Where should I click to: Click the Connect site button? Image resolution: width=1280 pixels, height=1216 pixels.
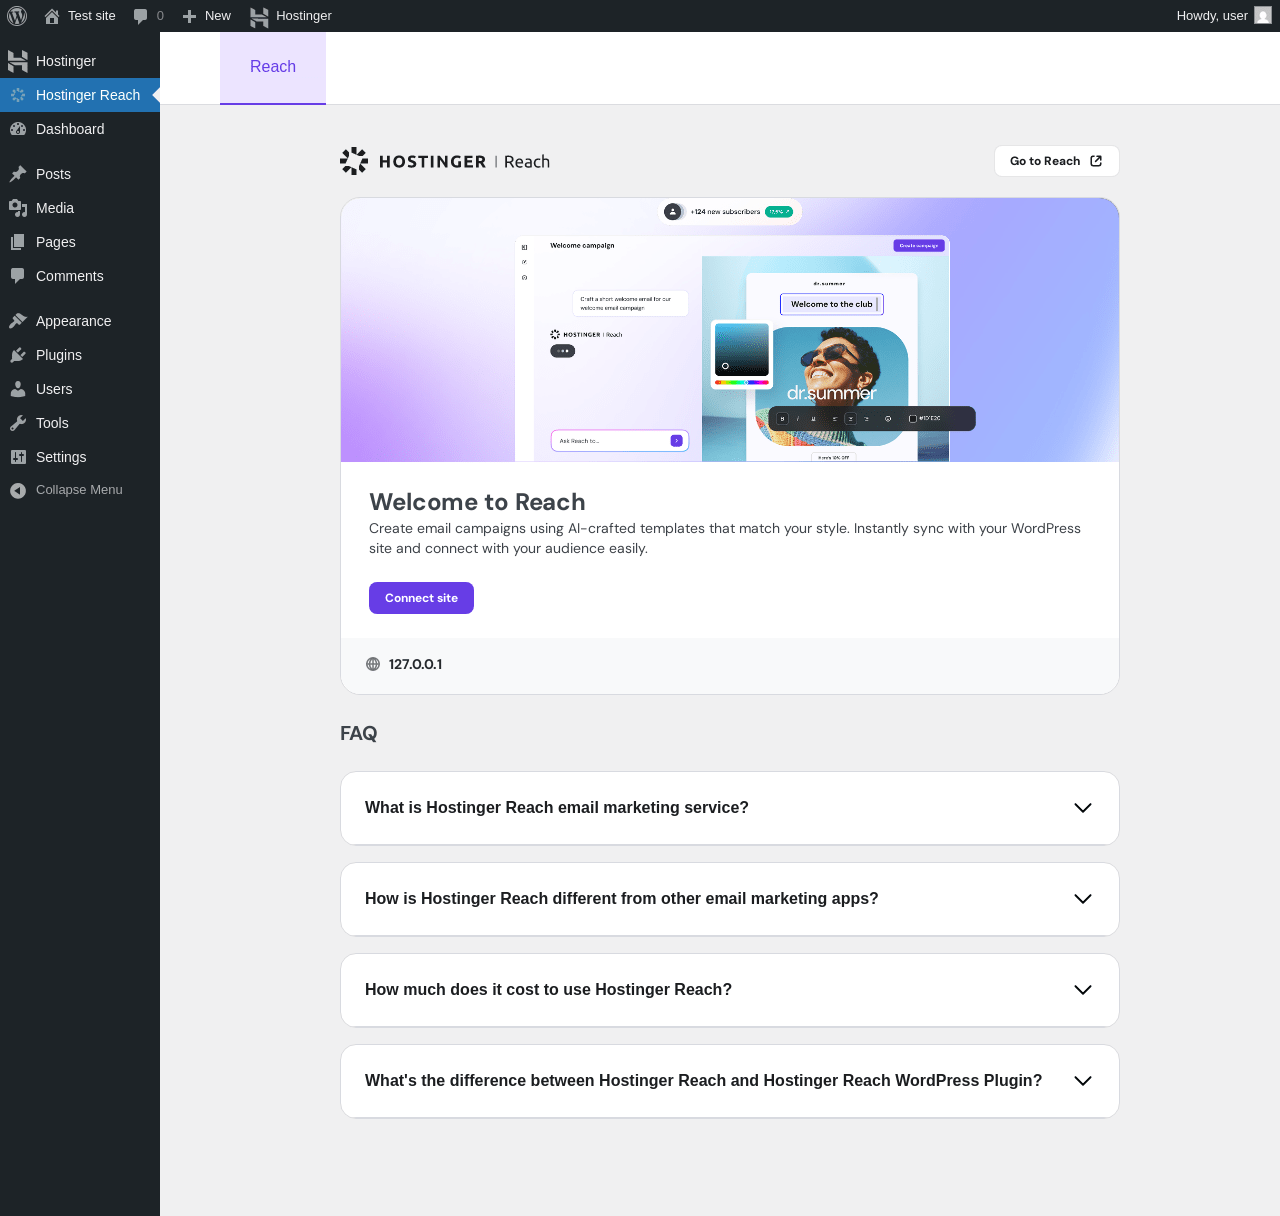point(421,598)
